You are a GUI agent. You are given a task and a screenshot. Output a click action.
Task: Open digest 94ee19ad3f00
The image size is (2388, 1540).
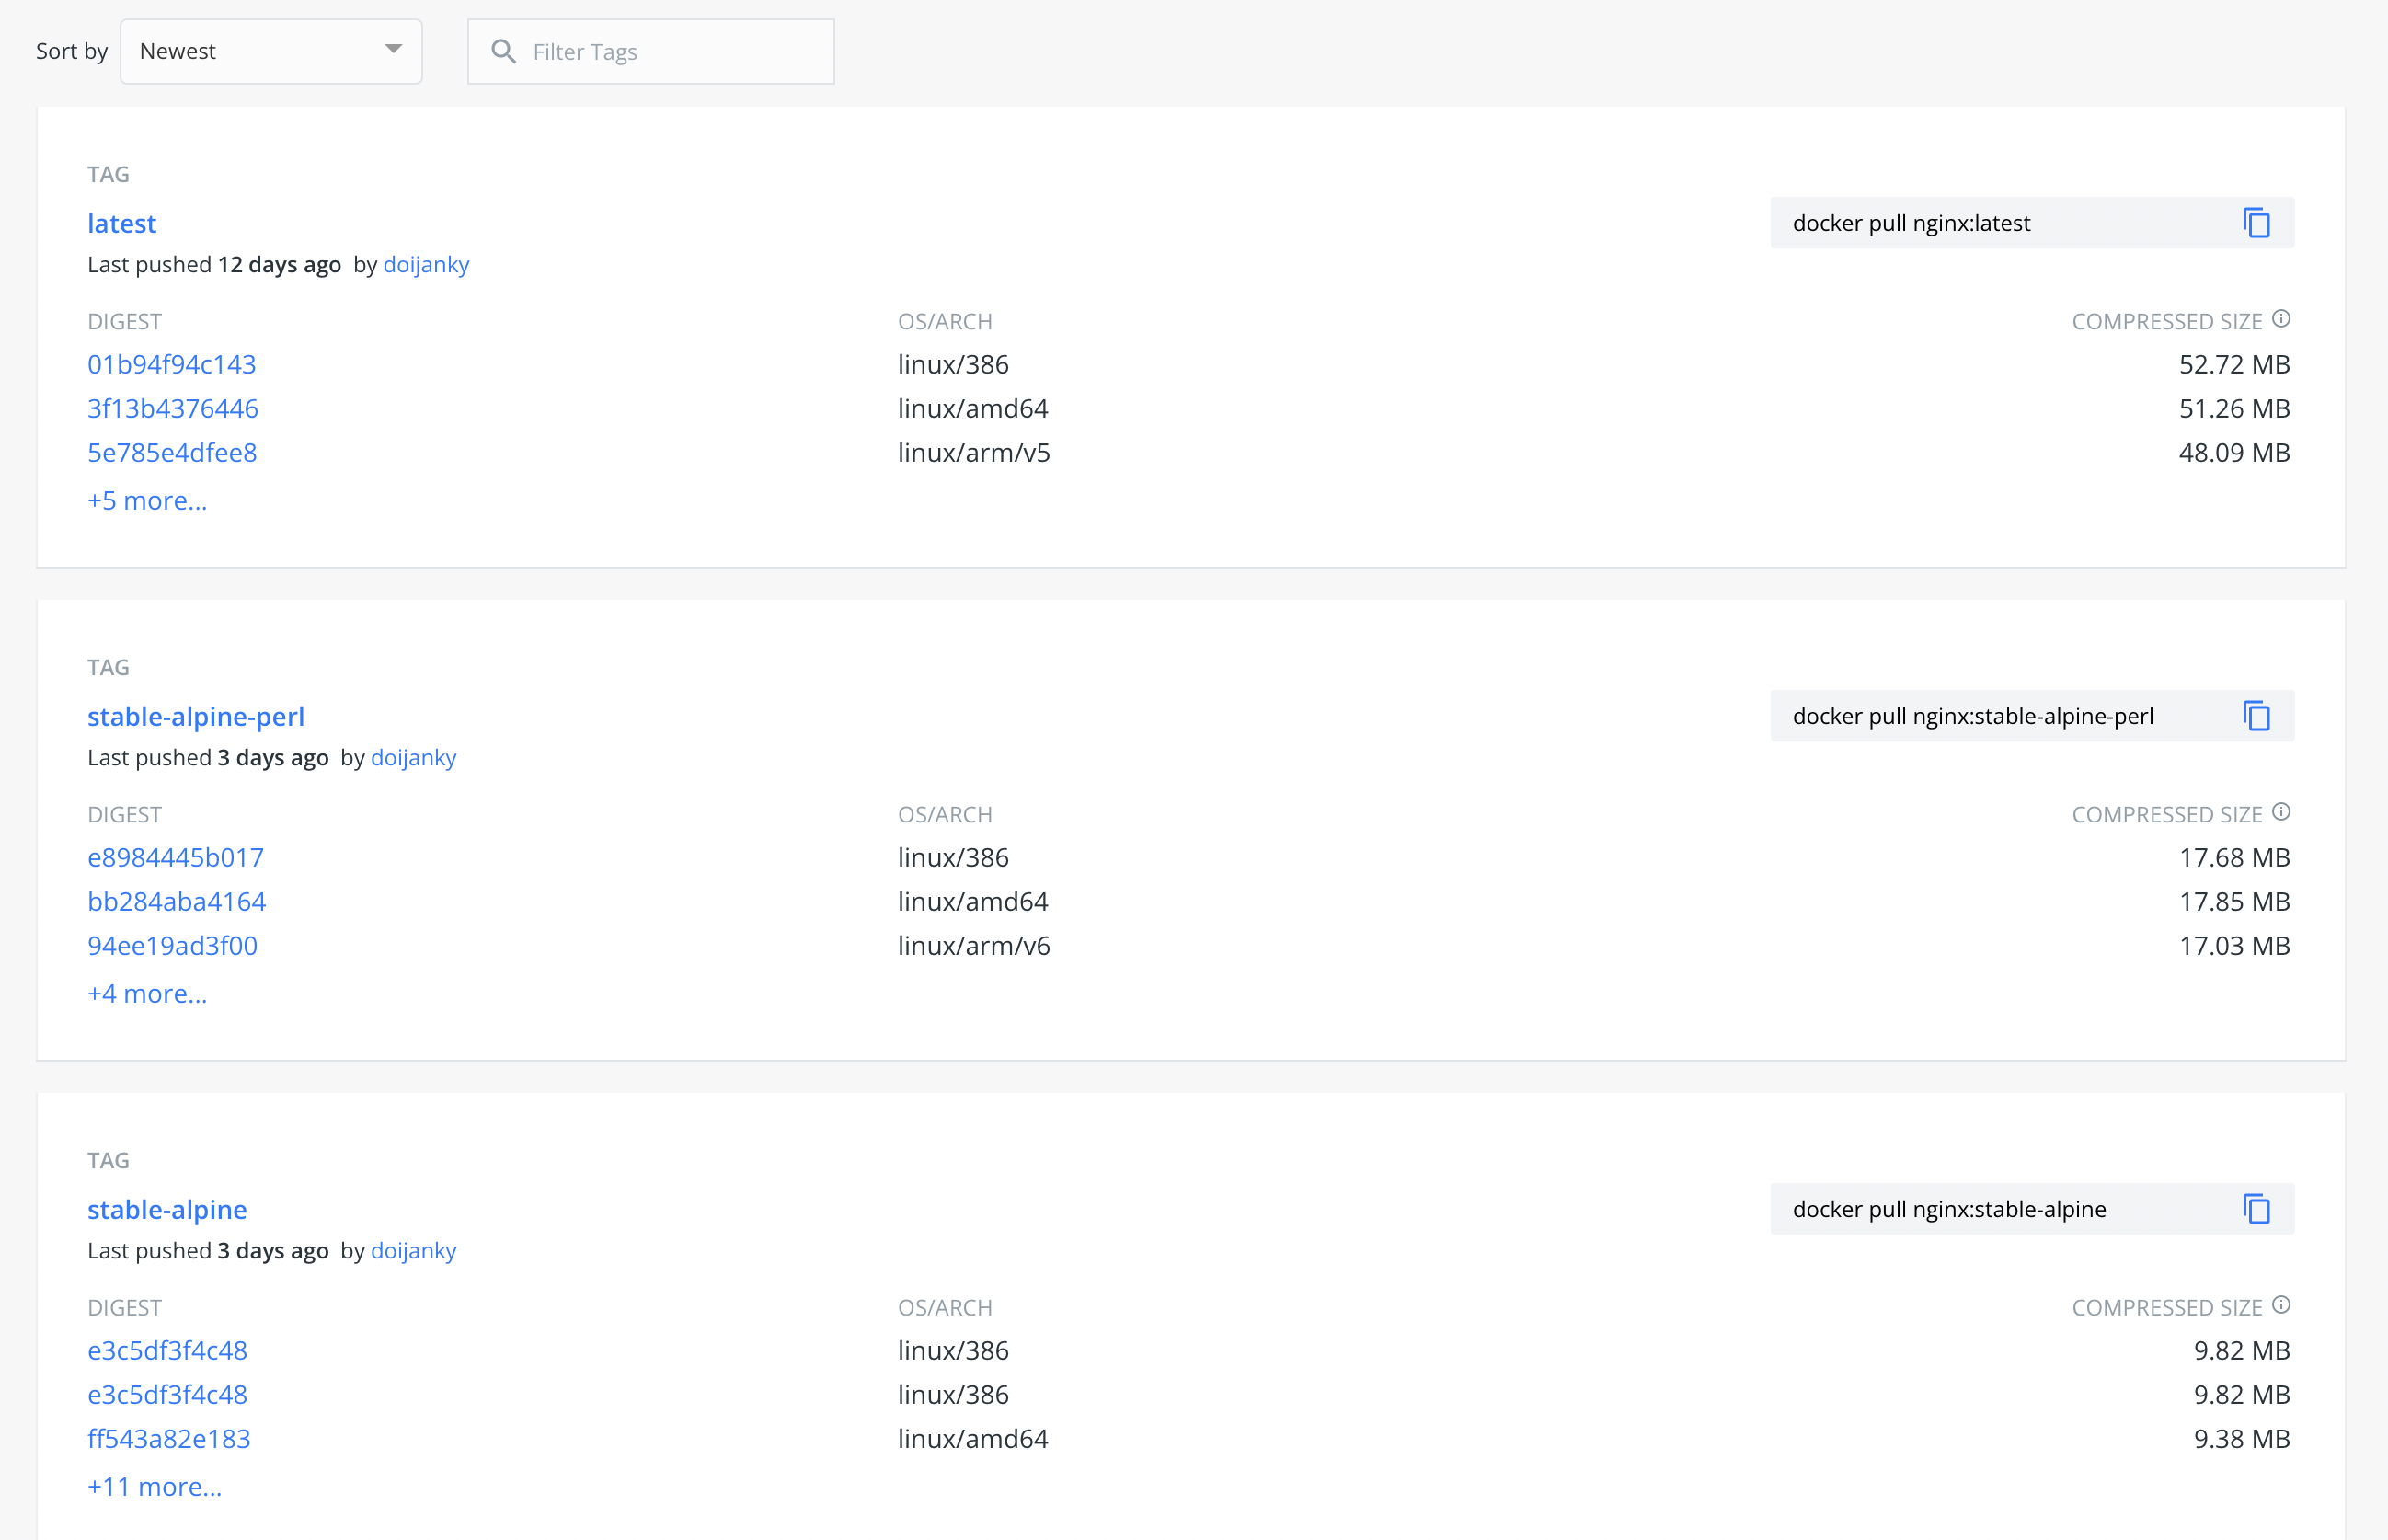tap(173, 945)
